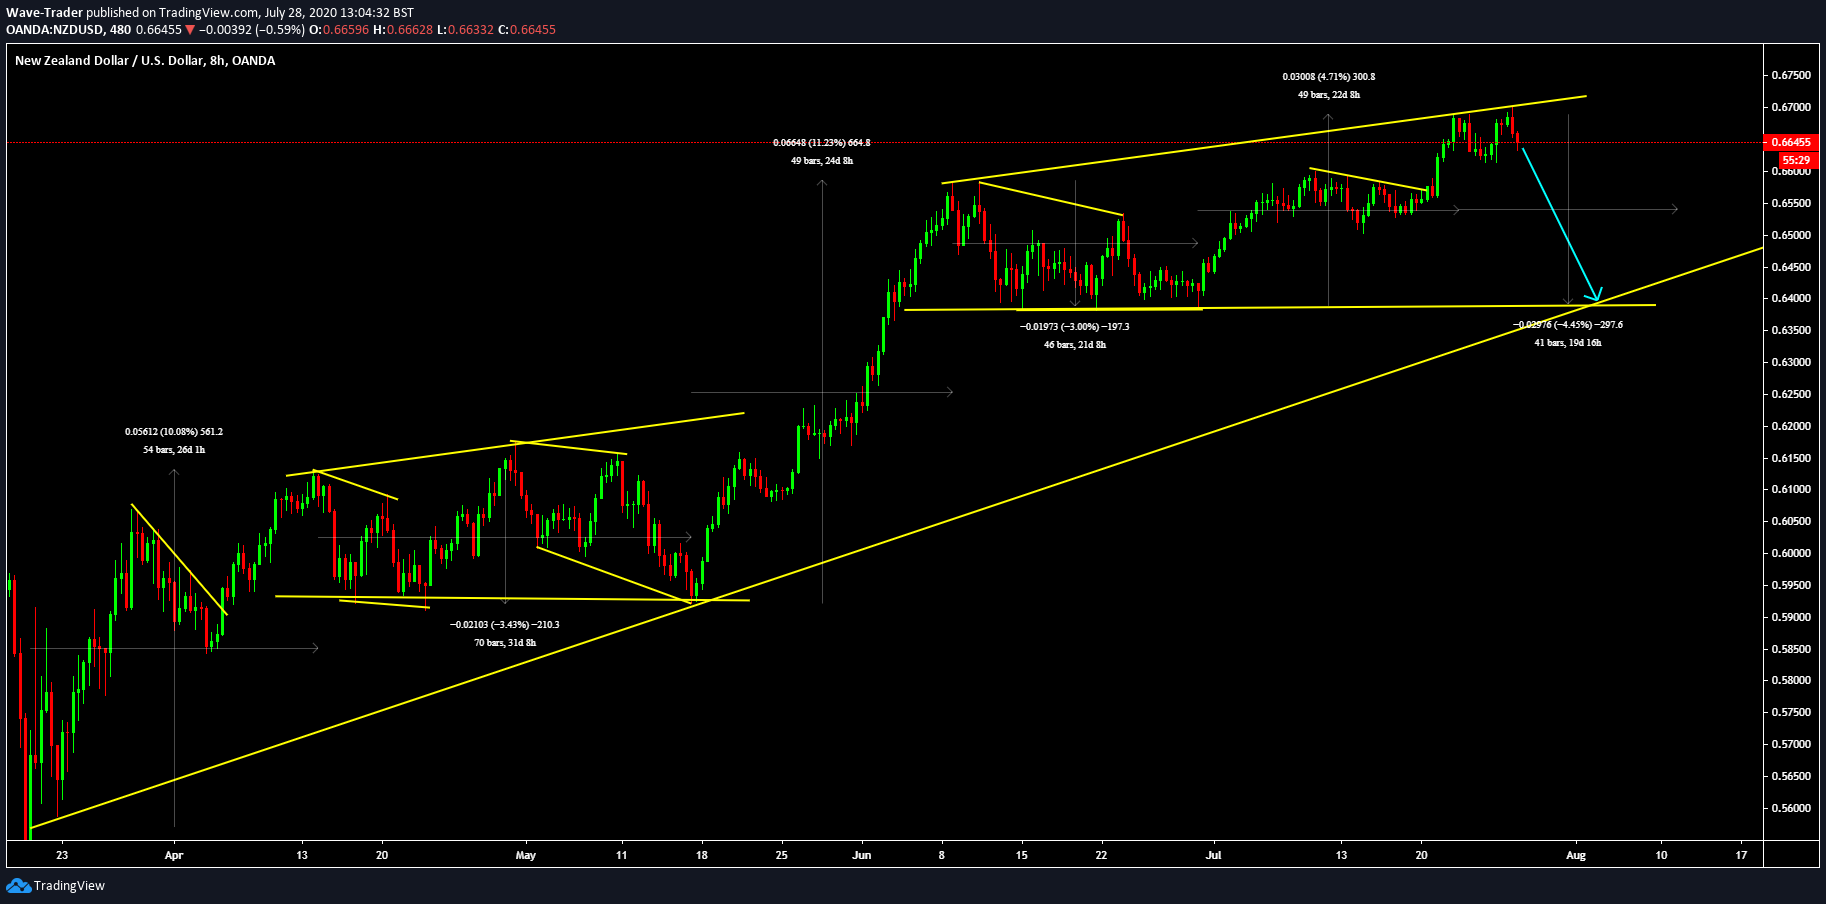Click the open value O:0.66596 in the header
1826x904 pixels.
point(338,29)
